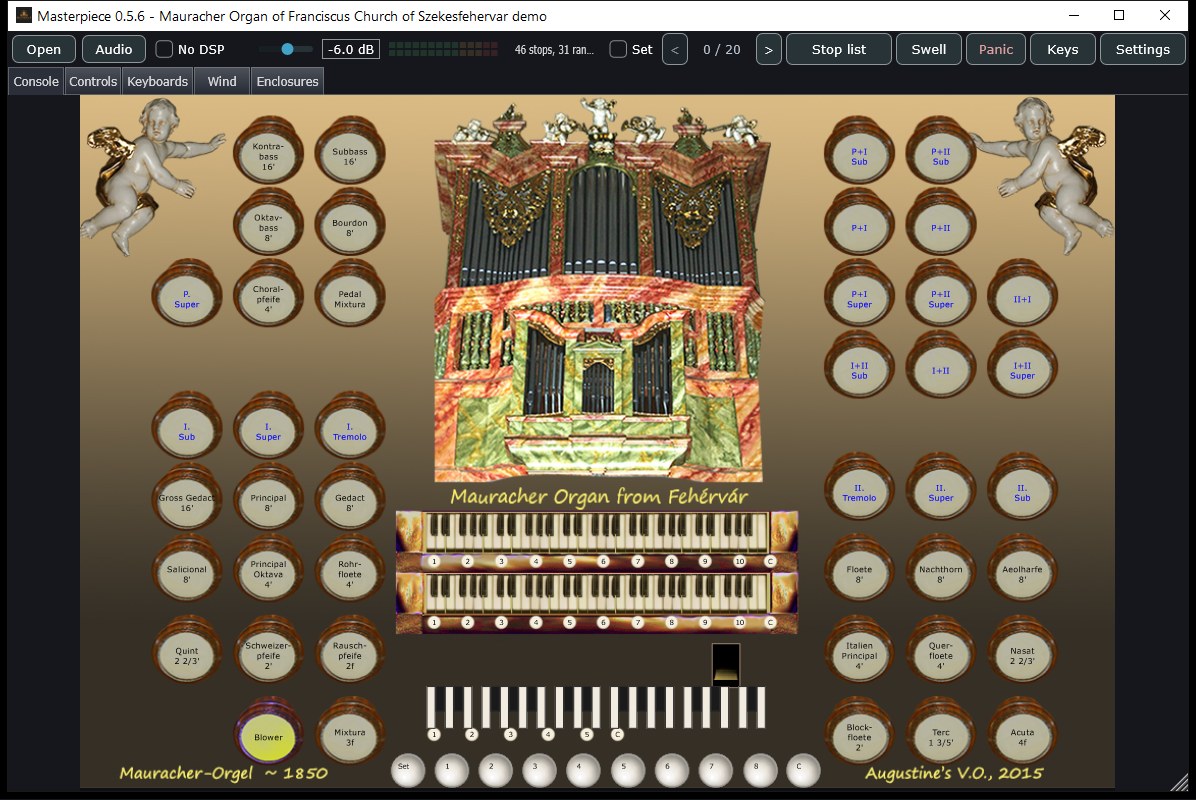Pull the Acuta 4f stop knob
The width and height of the screenshot is (1196, 800).
(1022, 737)
